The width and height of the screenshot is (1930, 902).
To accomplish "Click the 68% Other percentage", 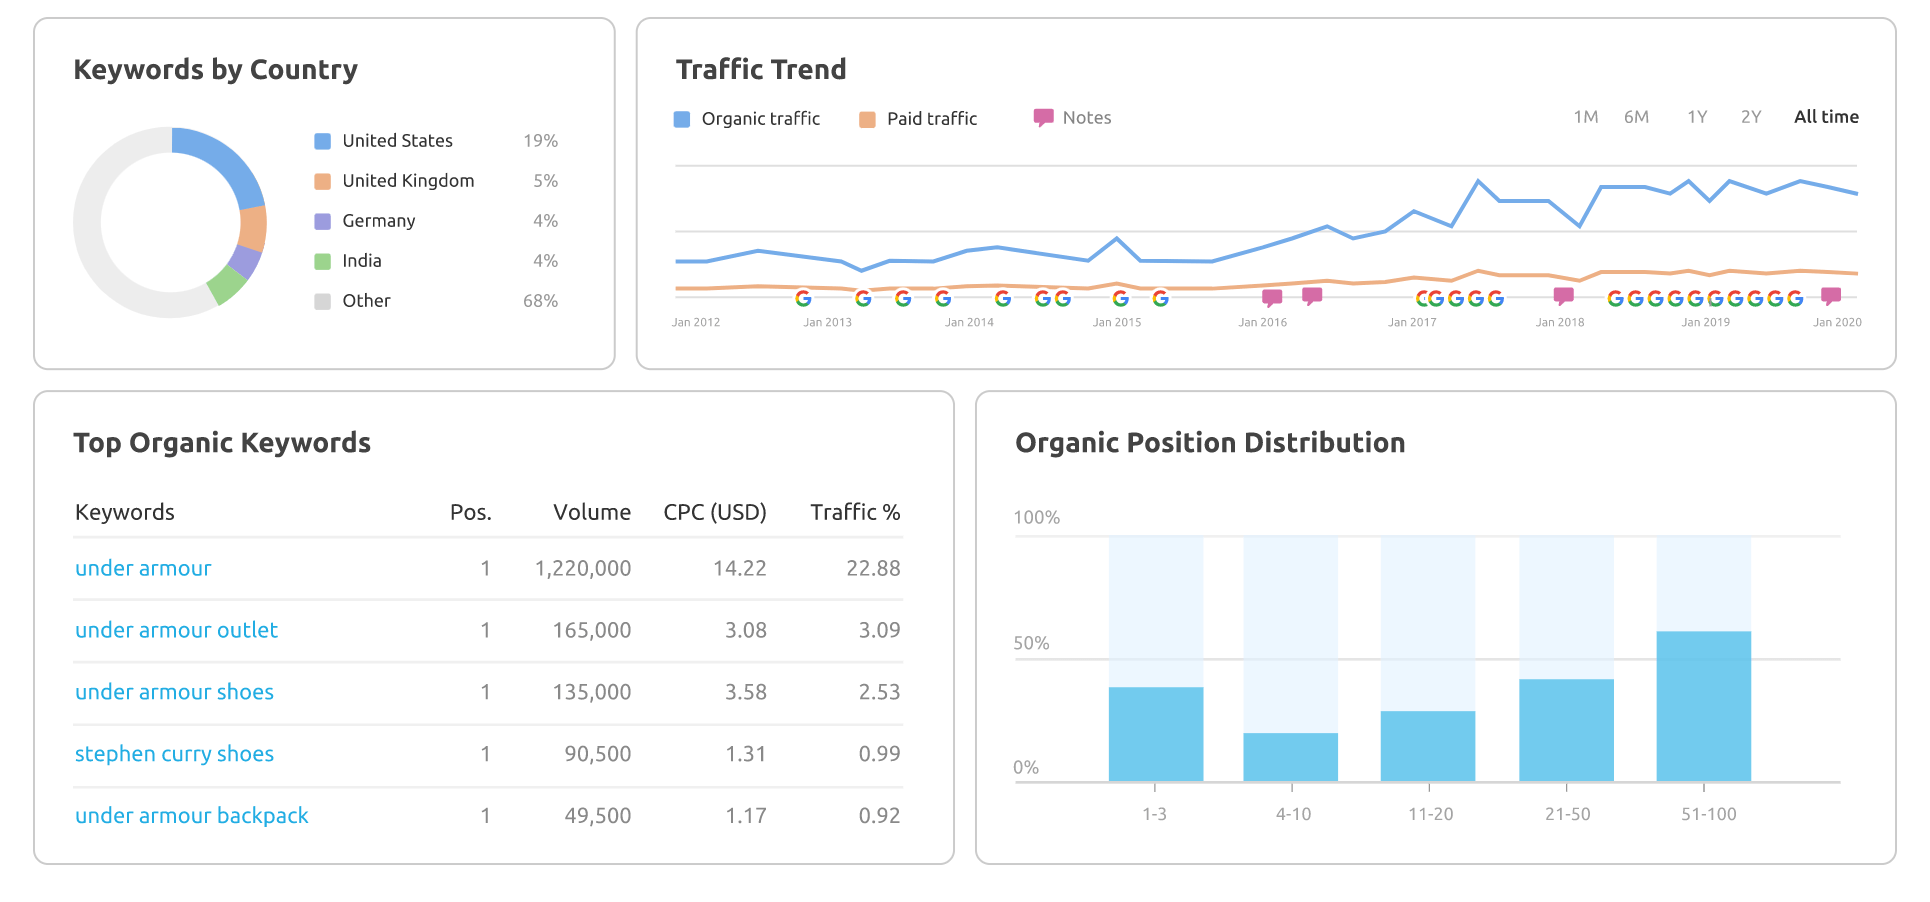I will click(540, 301).
